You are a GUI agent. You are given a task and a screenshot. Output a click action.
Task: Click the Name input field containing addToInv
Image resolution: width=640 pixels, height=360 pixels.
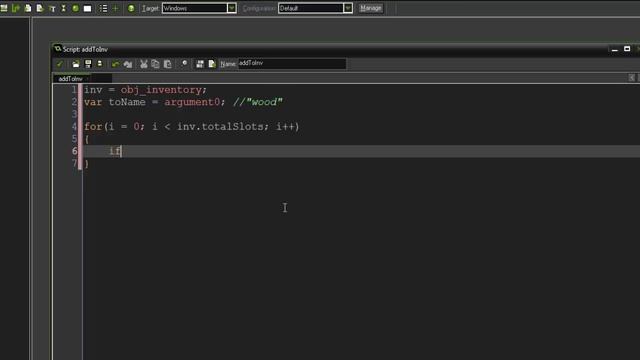292,63
